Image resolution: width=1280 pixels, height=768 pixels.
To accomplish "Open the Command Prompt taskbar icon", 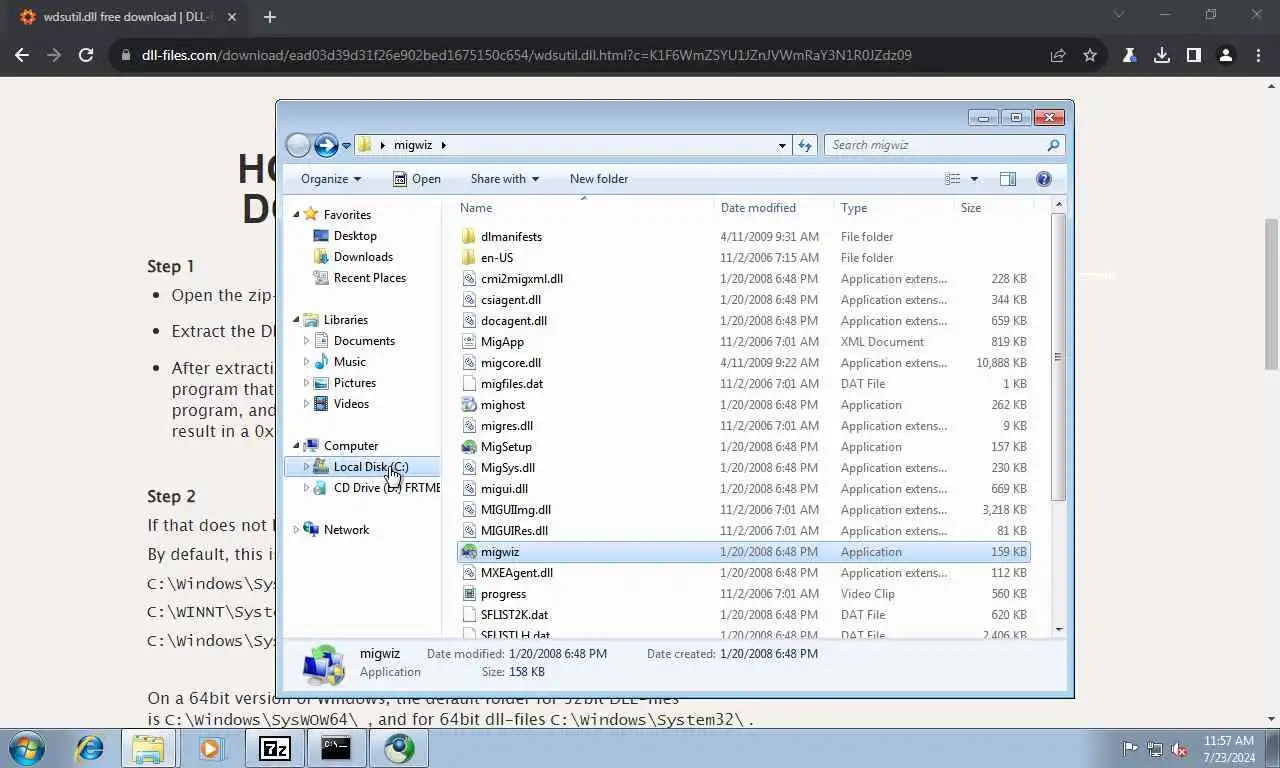I will click(336, 748).
